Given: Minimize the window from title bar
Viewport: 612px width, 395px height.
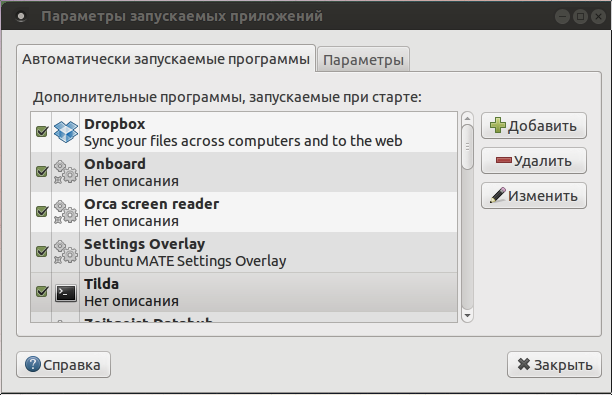Looking at the screenshot, I should tap(562, 16).
